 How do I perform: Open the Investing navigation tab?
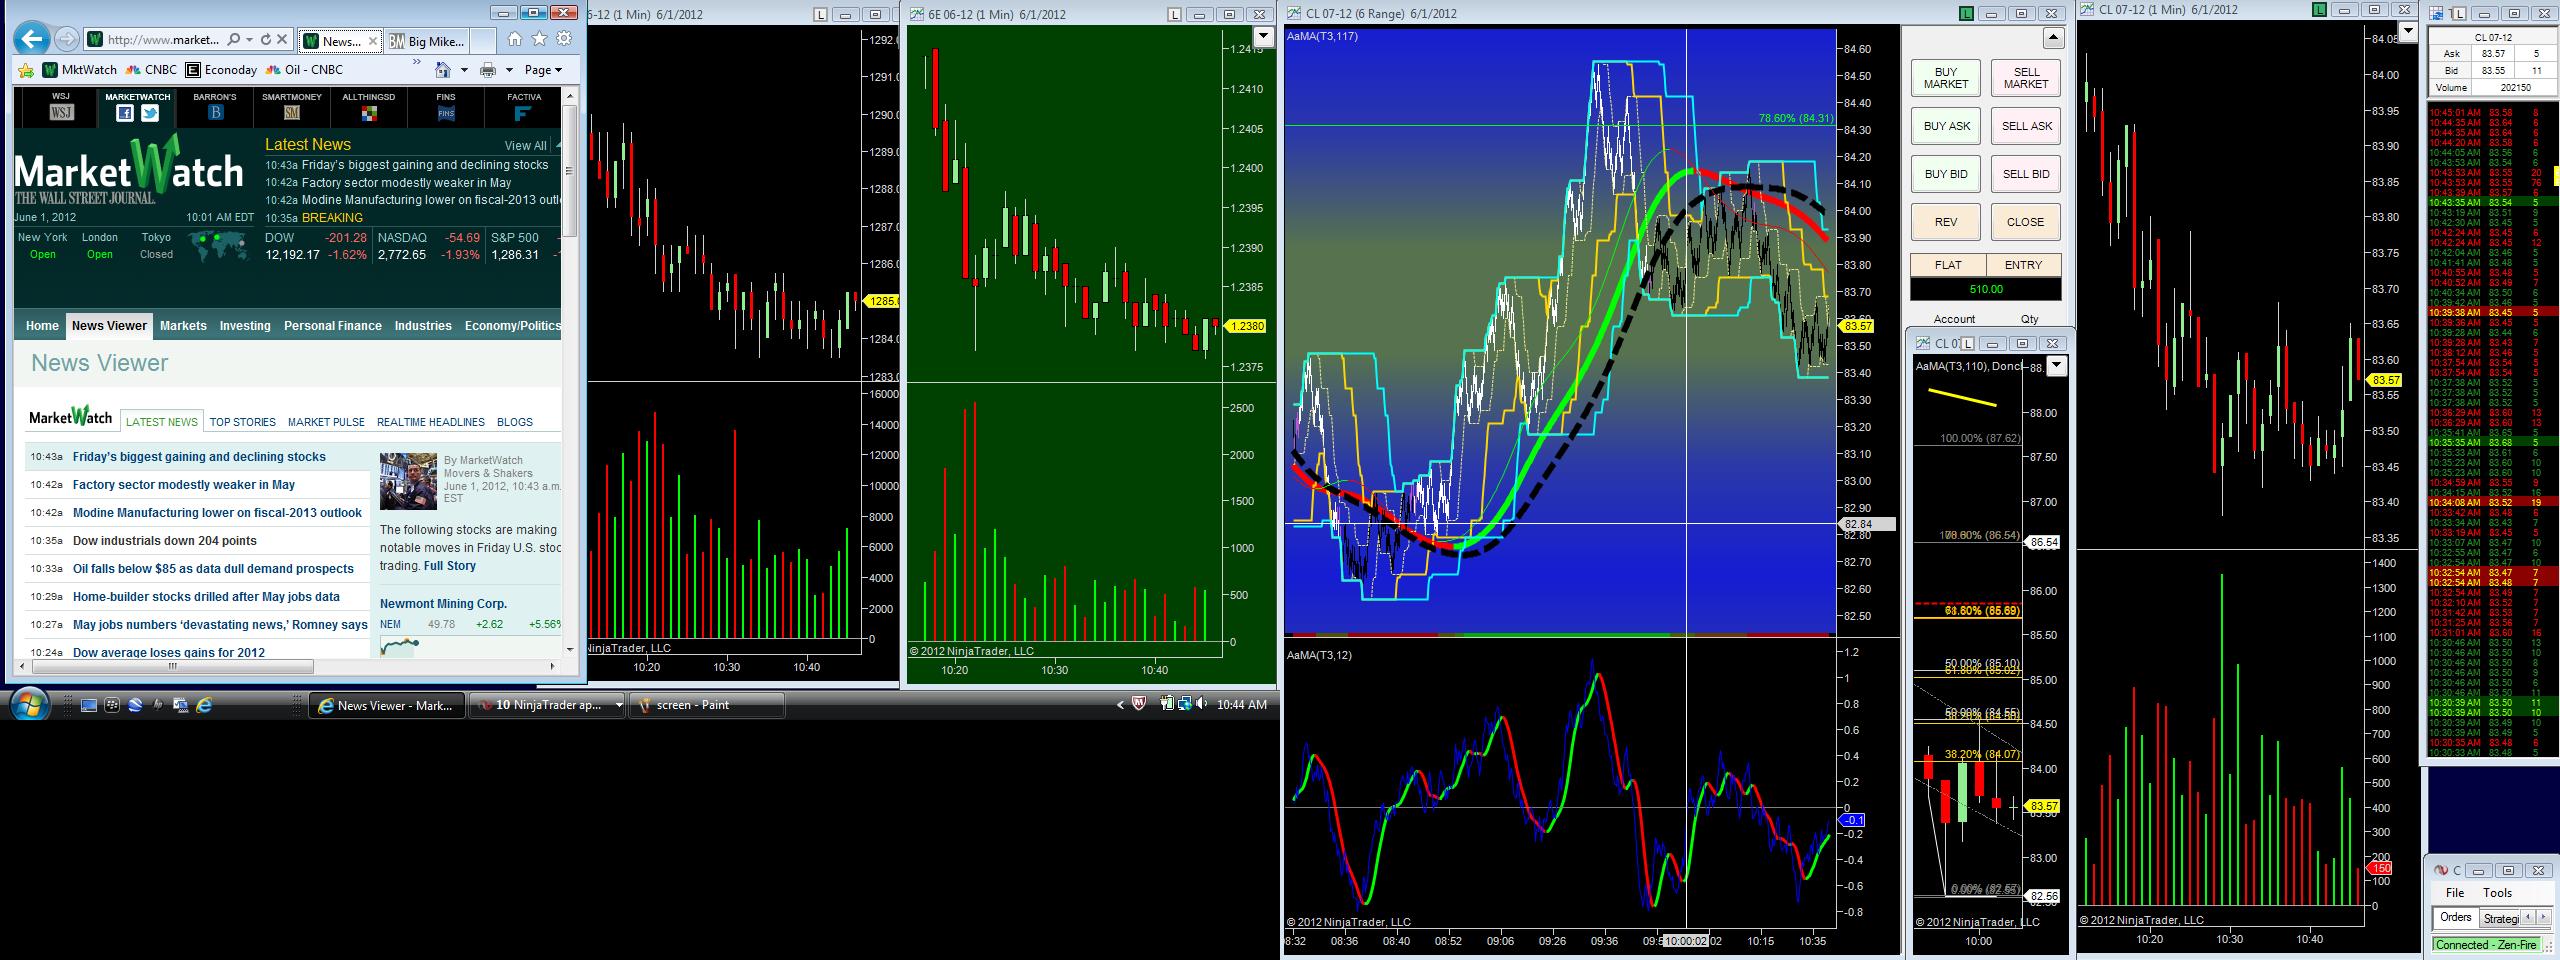click(245, 326)
